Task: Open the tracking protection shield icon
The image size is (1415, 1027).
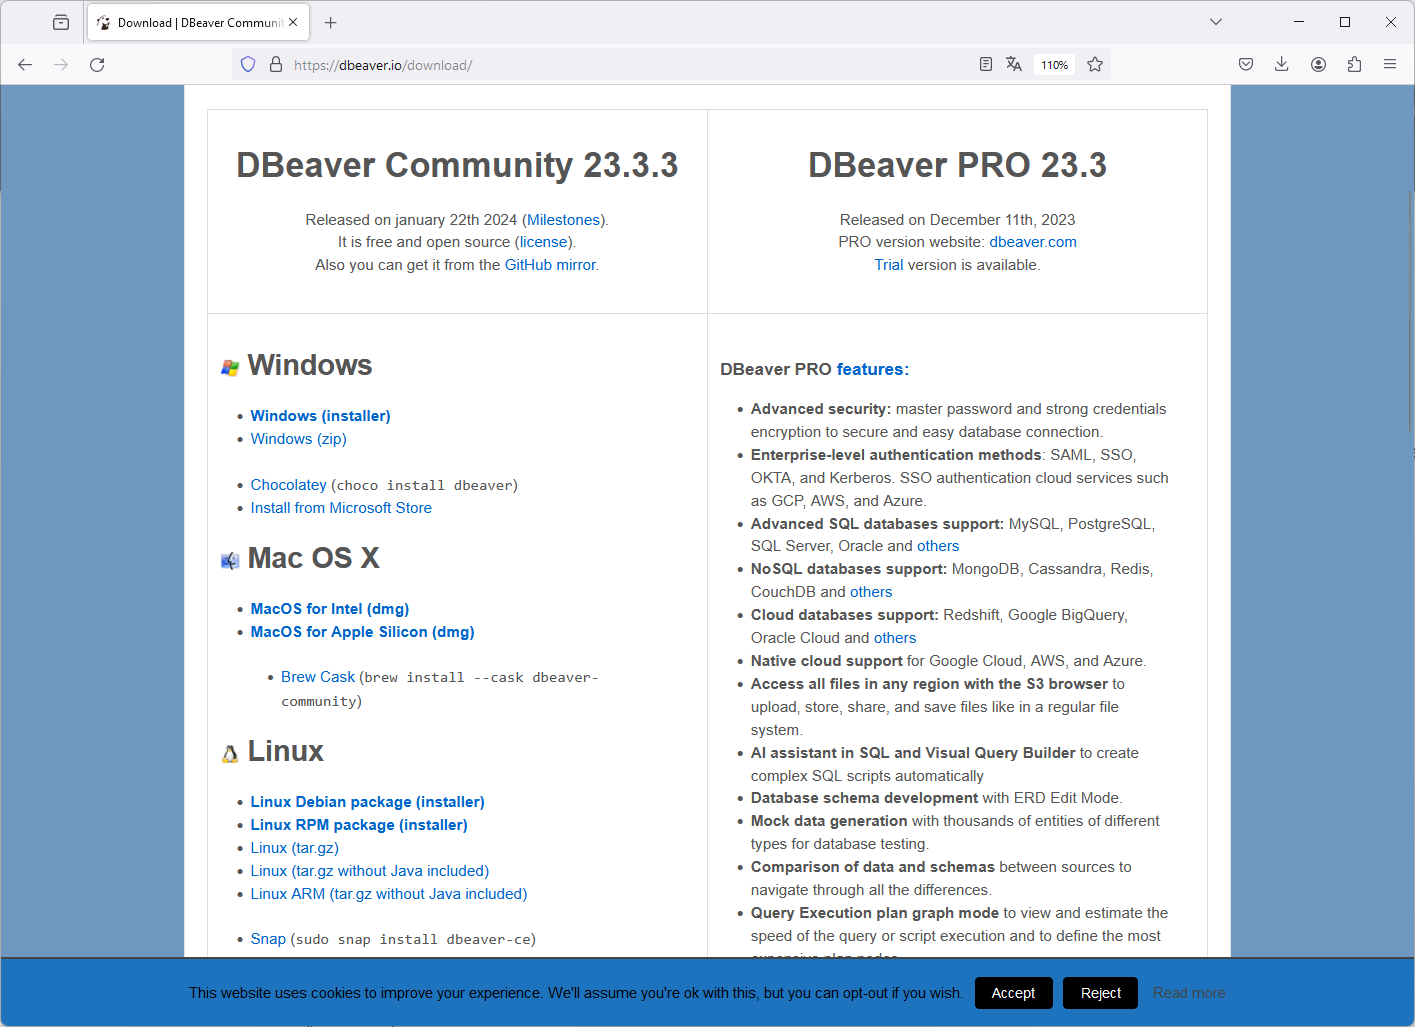Action: pos(248,65)
